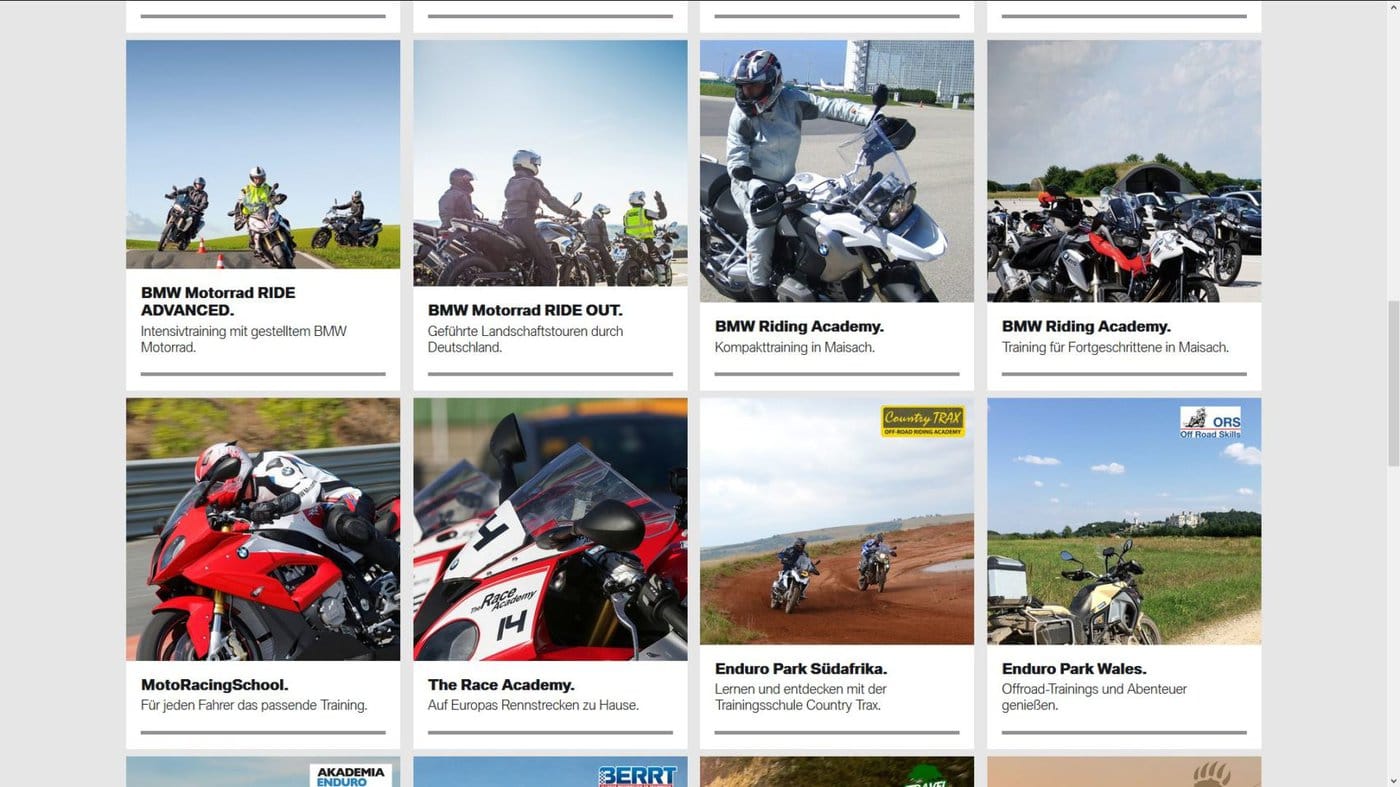This screenshot has width=1400, height=787.
Task: Click the Akademia Enduro logo
Action: click(x=350, y=776)
